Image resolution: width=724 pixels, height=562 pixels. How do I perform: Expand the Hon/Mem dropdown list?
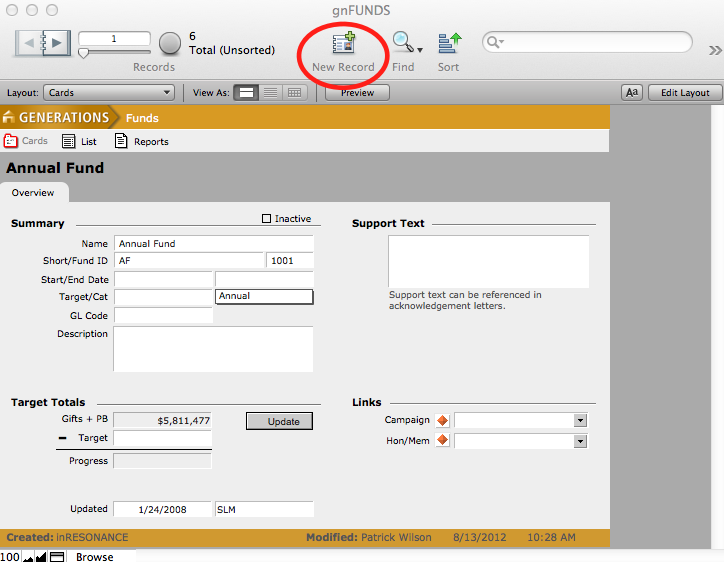580,441
